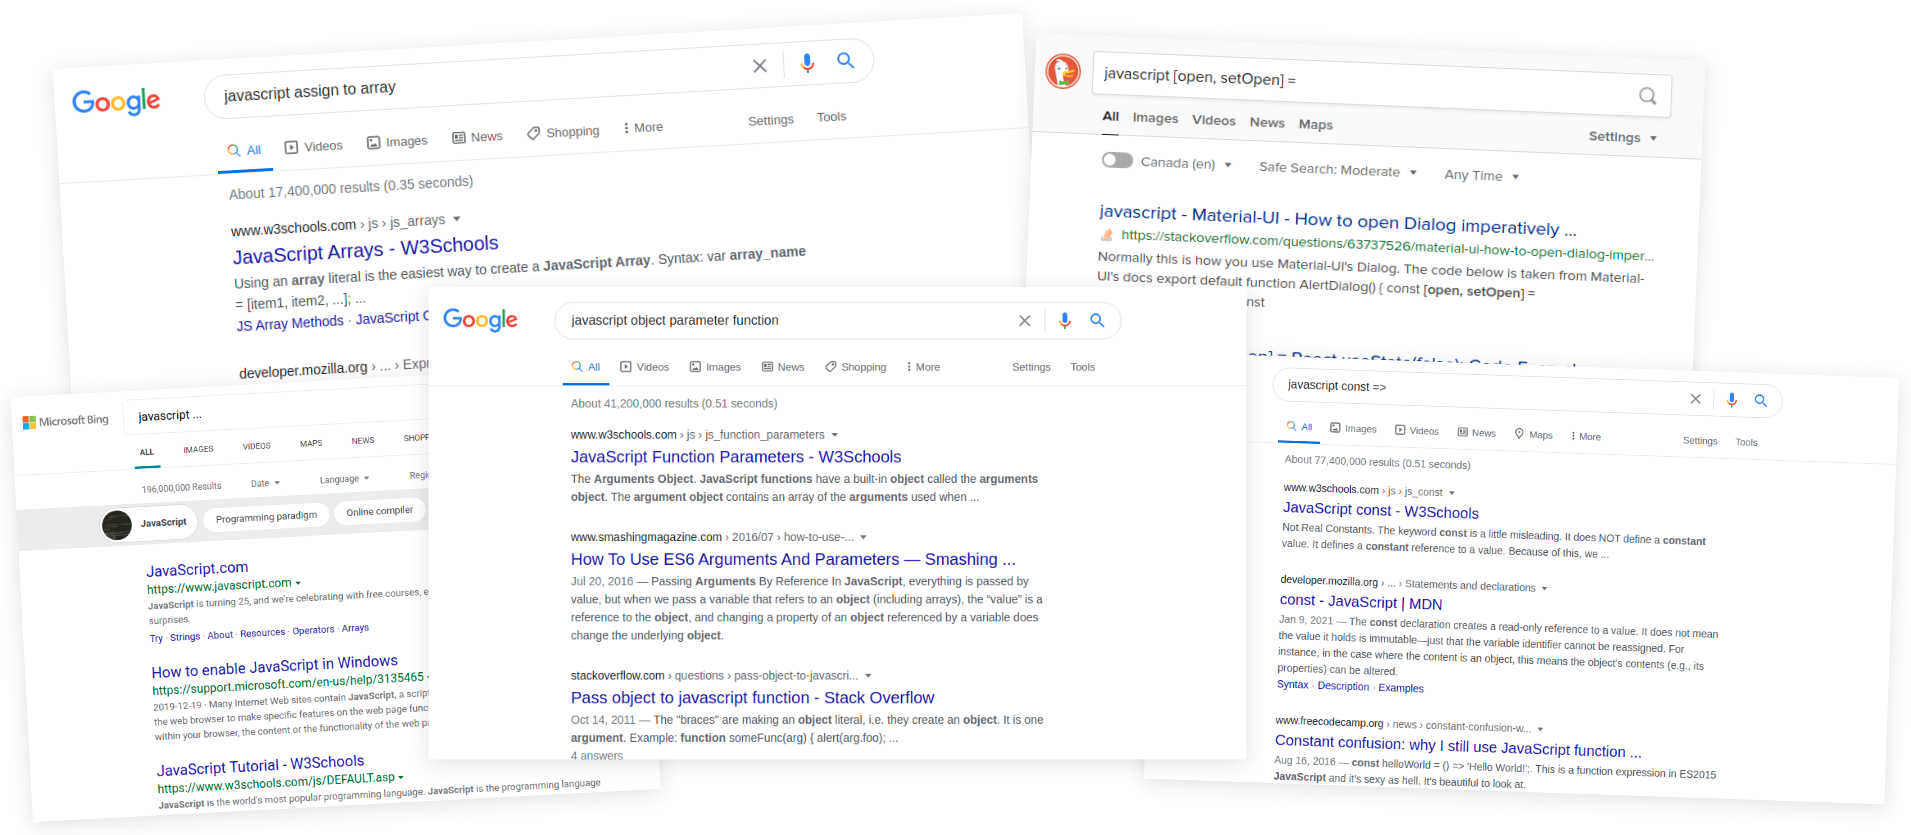
Task: Open 'JavaScript const - W3Schools' result
Action: click(x=1381, y=510)
